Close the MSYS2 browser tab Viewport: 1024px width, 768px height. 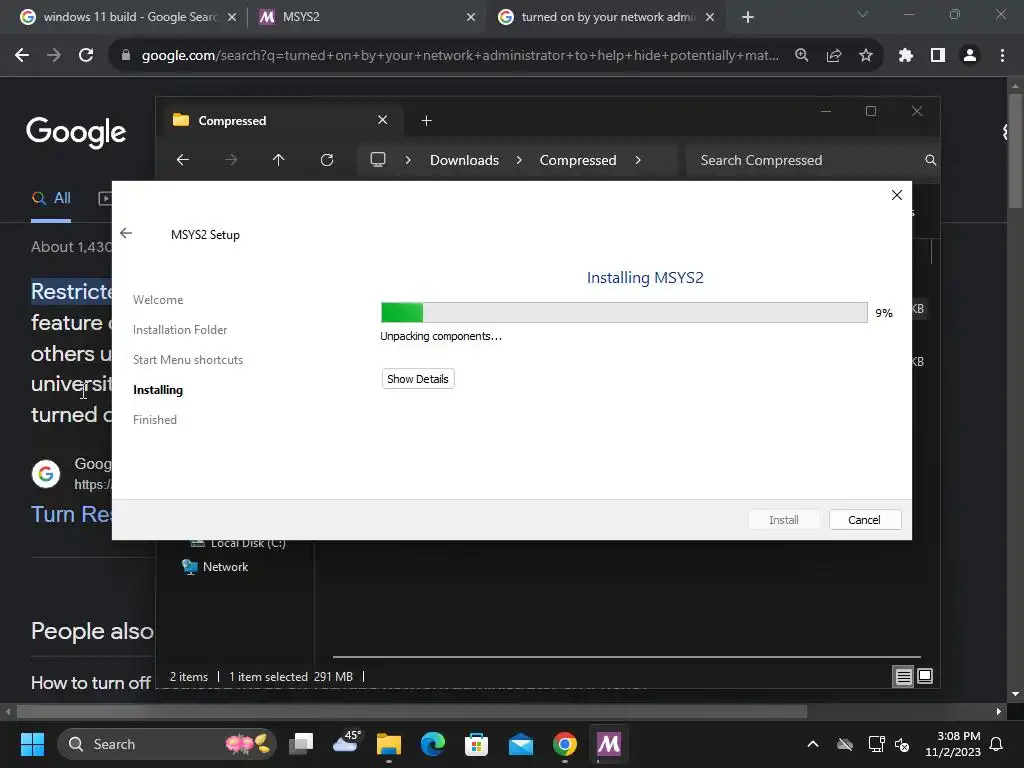[471, 17]
